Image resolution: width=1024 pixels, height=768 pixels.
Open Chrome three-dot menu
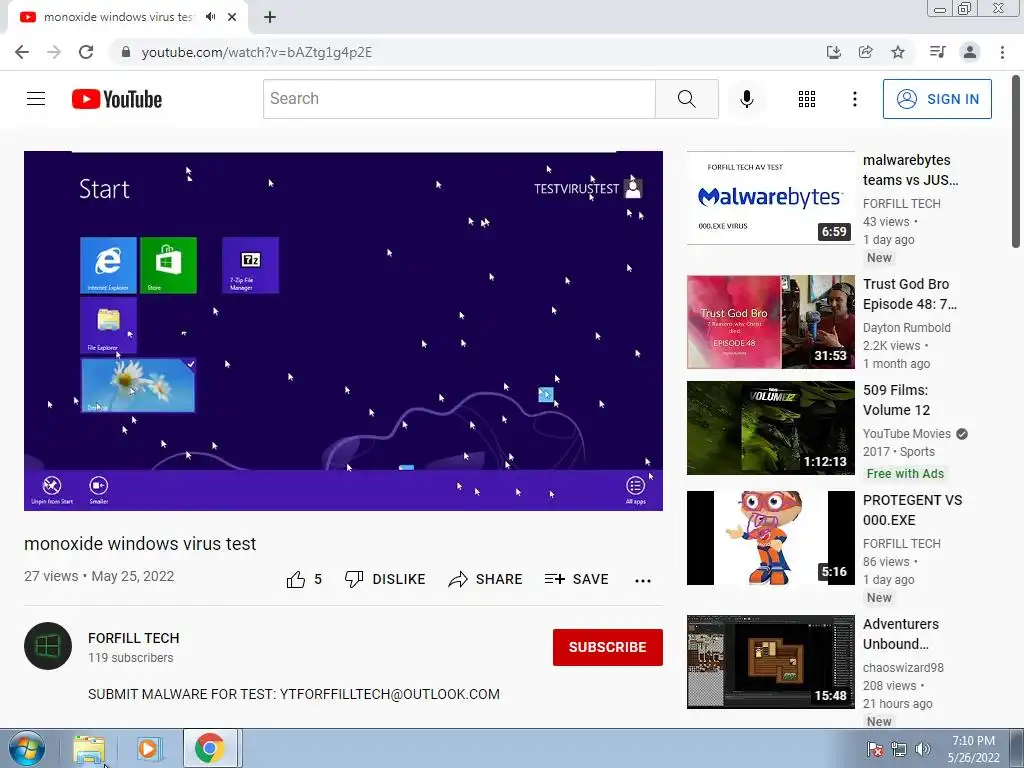(x=1002, y=52)
